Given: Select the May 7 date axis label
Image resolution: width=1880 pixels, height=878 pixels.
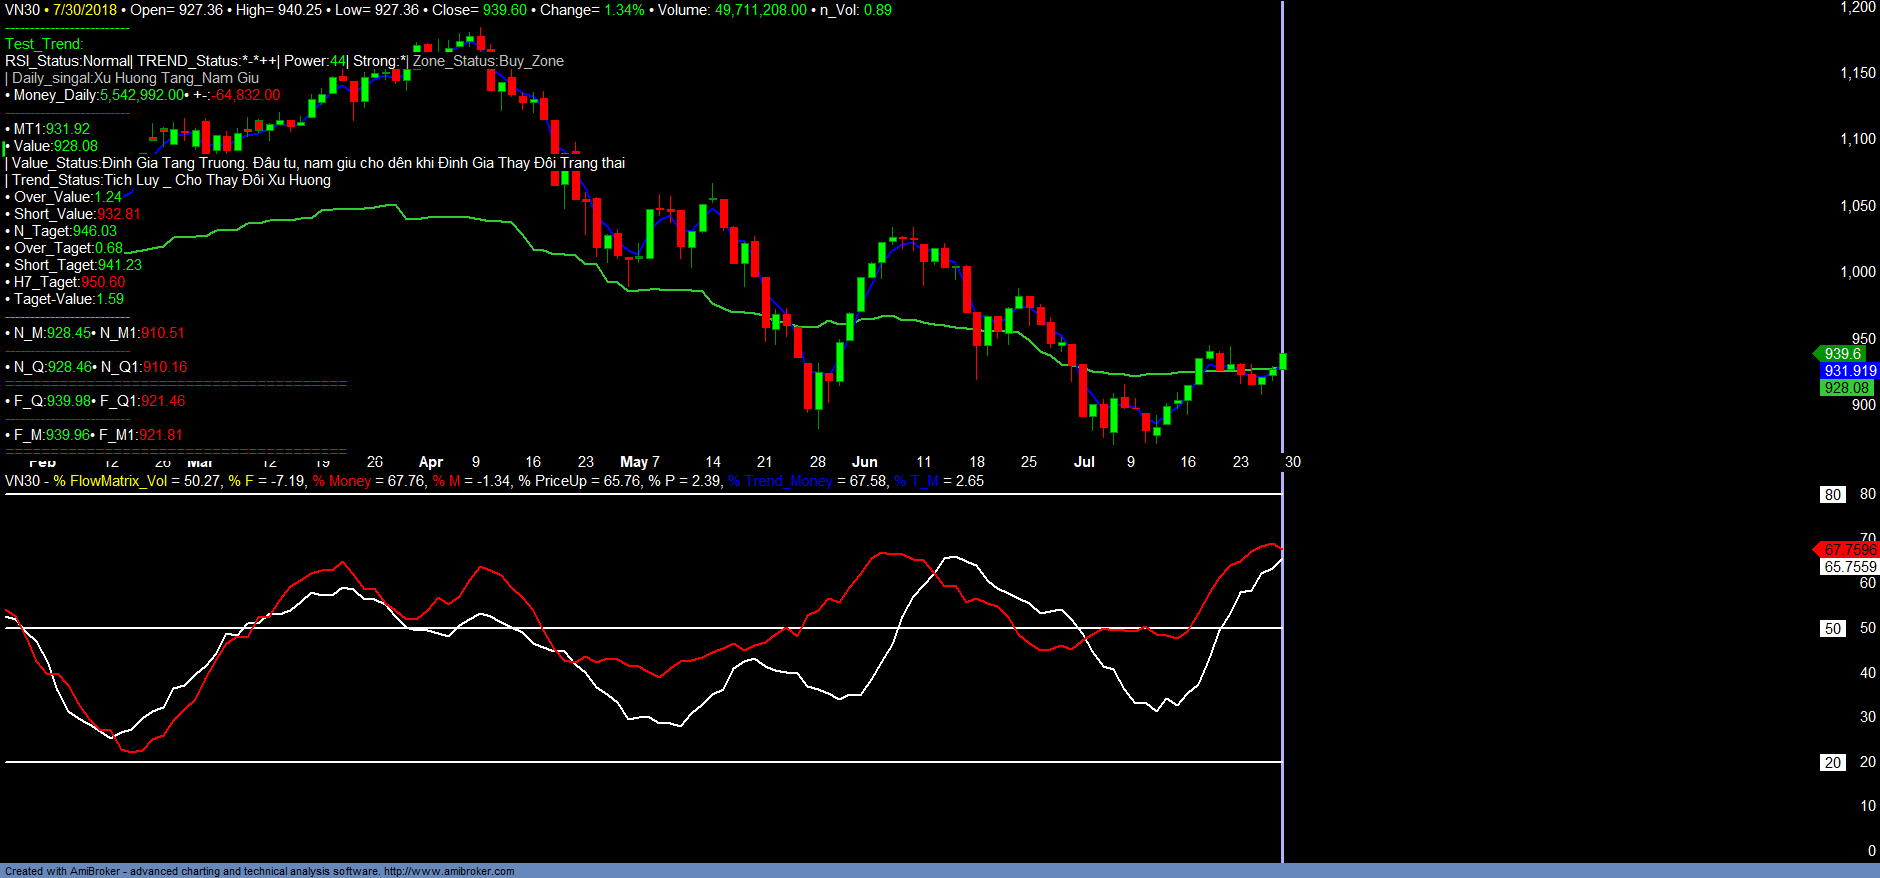Looking at the screenshot, I should coord(639,462).
